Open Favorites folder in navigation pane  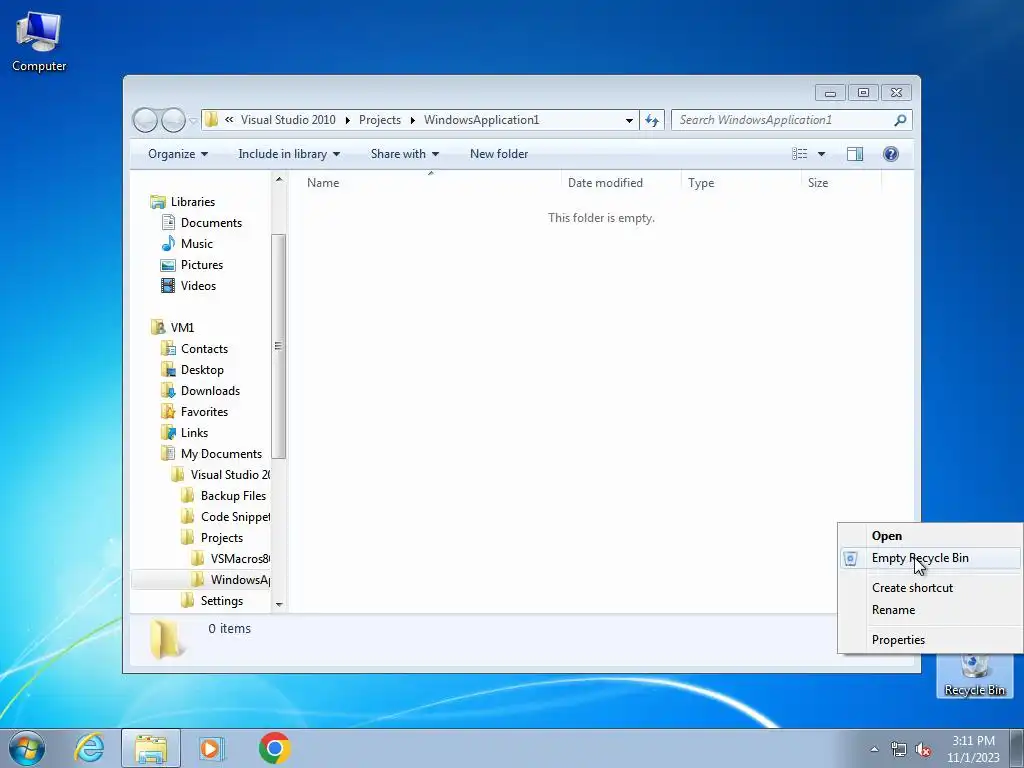coord(204,411)
